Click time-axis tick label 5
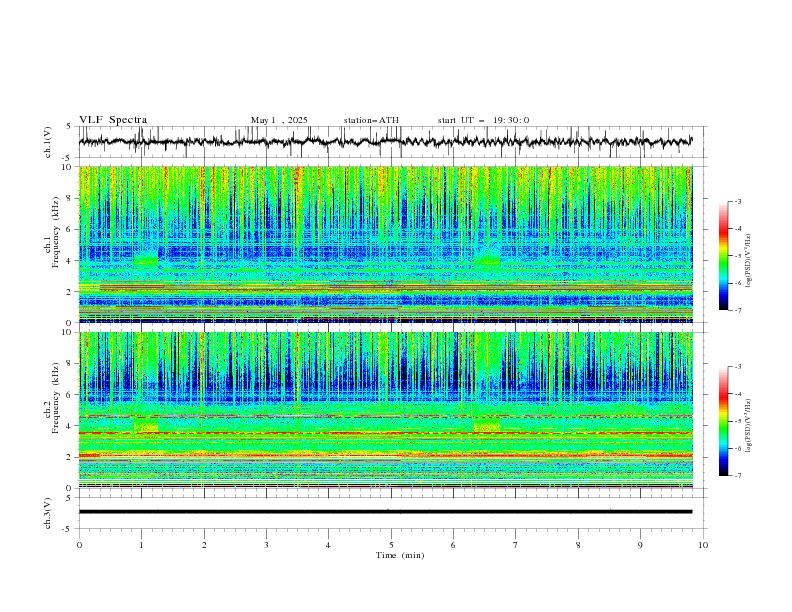Image resolution: width=792 pixels, height=612 pixels. pos(391,545)
